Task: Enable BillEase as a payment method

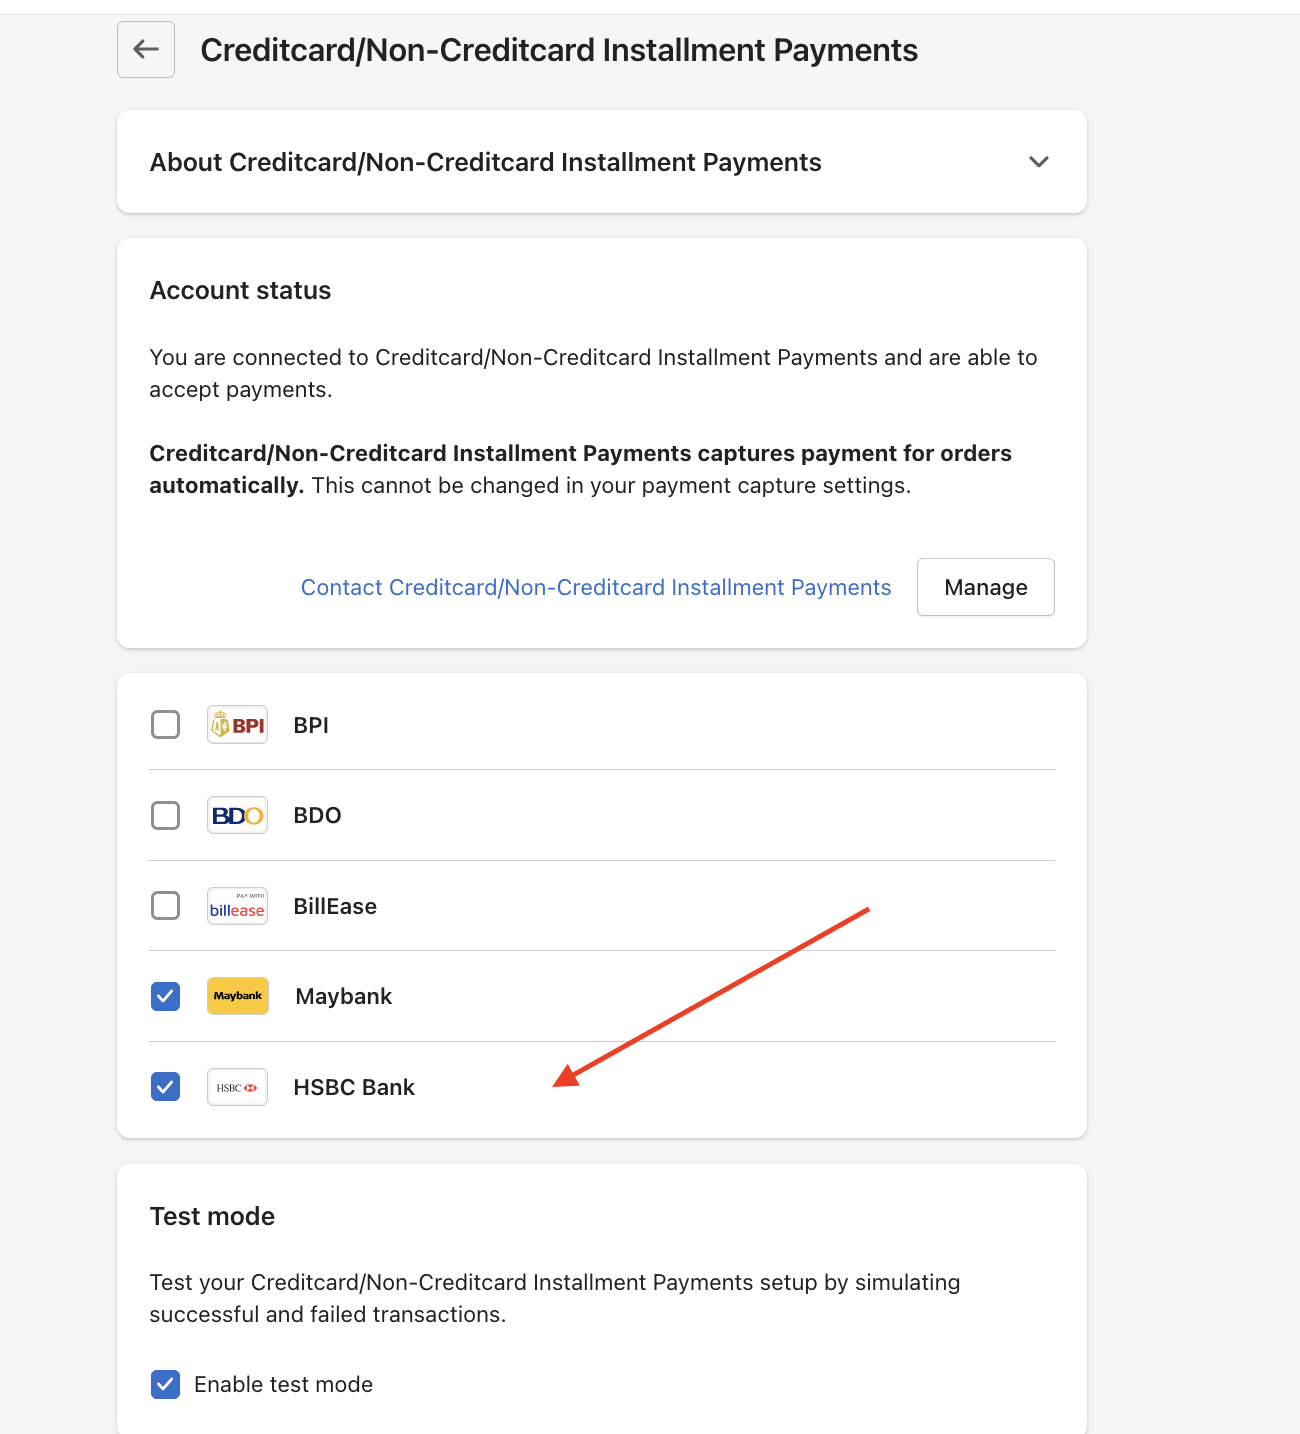Action: 165,906
